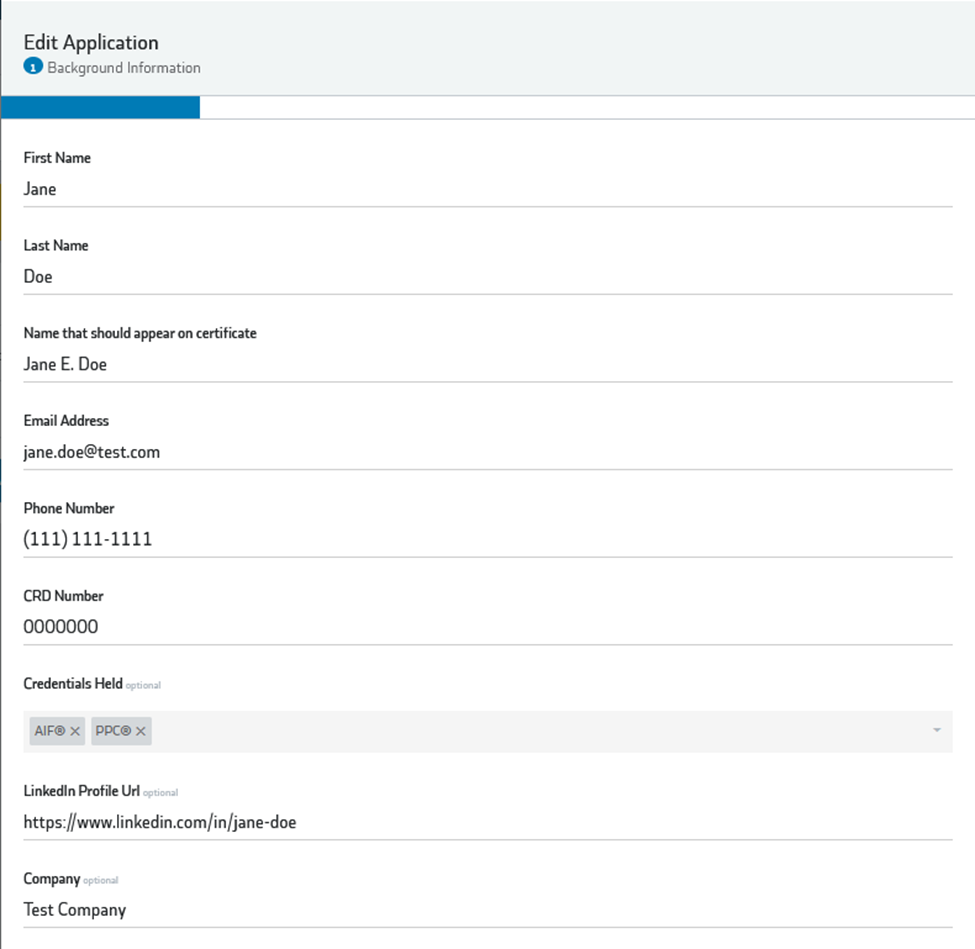
Task: Click the Credentials Held field label
Action: (x=73, y=684)
